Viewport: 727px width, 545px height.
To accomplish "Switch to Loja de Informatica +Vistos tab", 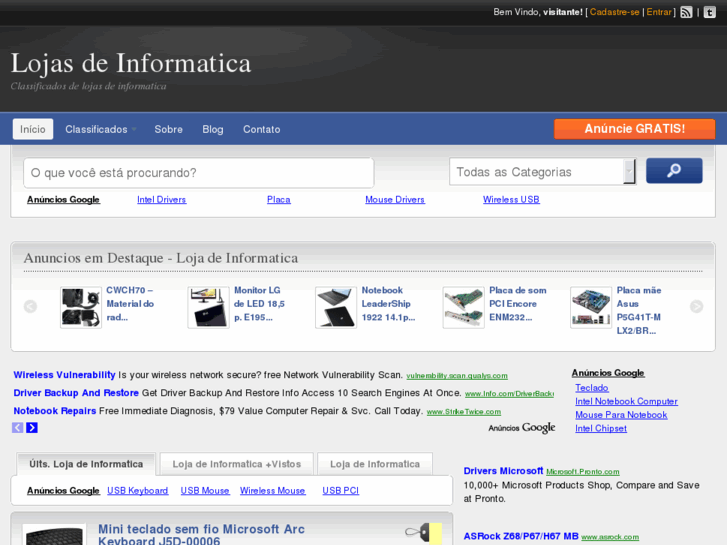I will tap(236, 464).
